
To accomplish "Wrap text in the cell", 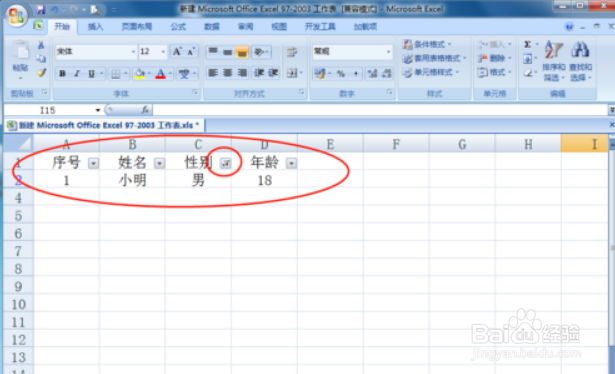I will [291, 52].
